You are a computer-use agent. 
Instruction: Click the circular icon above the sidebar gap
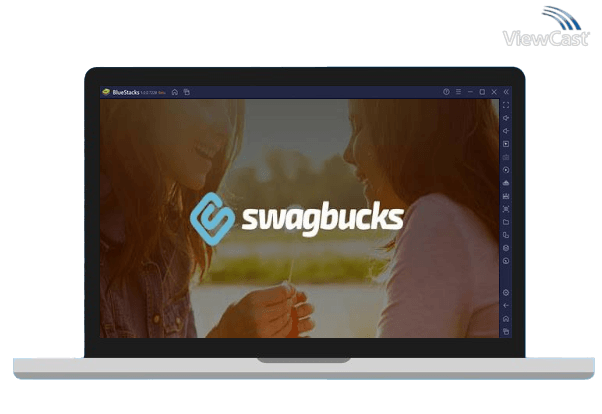pos(506,261)
